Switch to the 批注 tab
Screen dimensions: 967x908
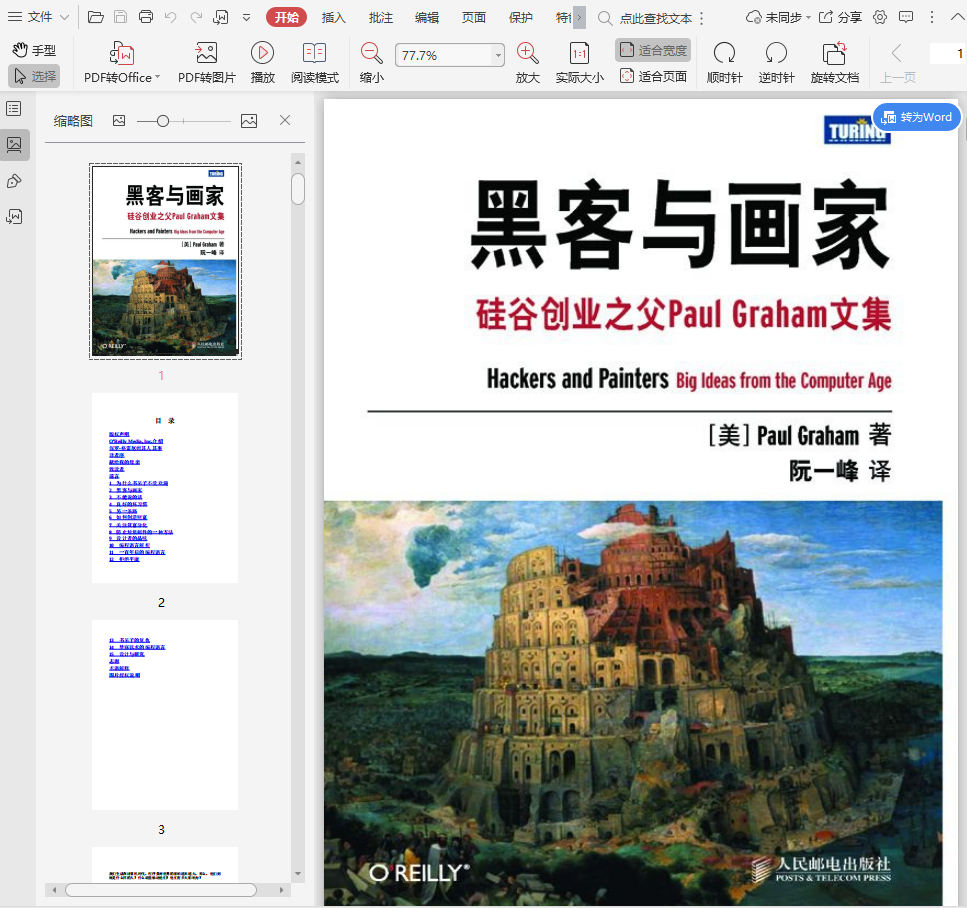click(x=381, y=17)
